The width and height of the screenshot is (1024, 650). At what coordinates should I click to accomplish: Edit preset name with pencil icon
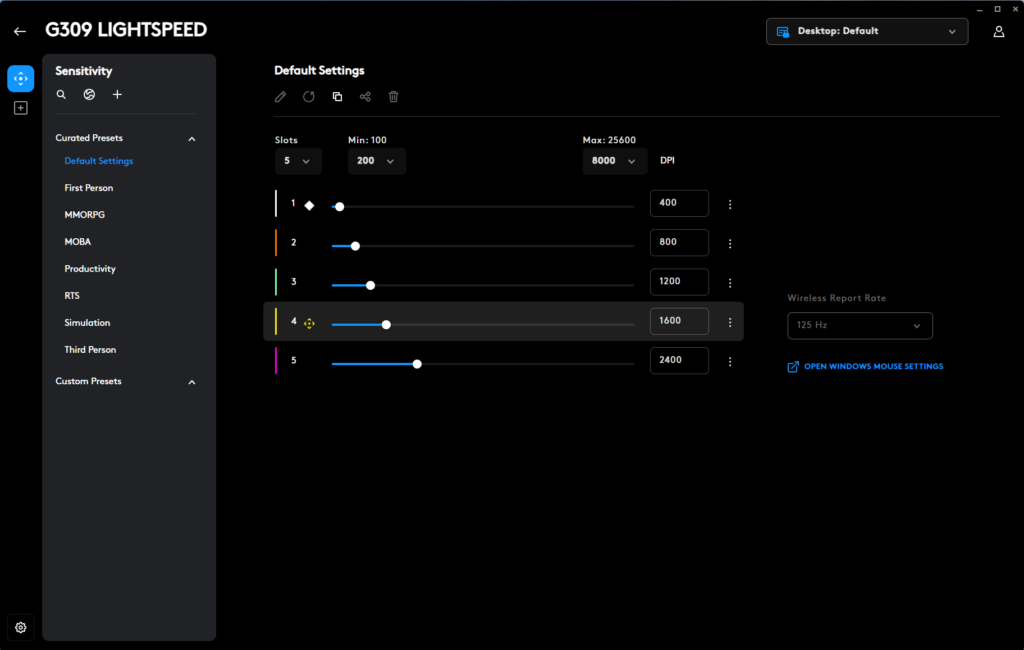(x=281, y=97)
